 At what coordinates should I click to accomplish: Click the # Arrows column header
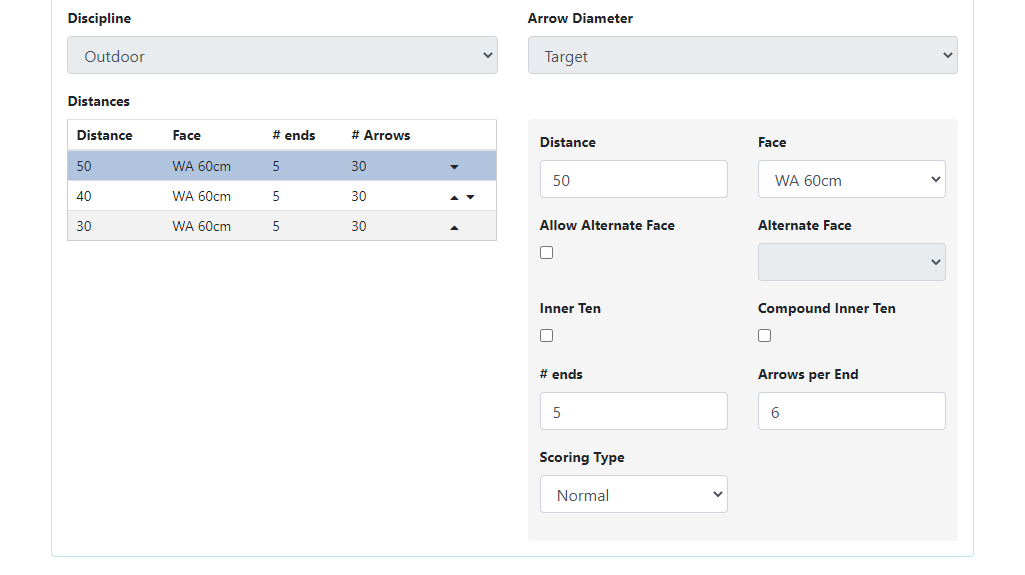[381, 135]
